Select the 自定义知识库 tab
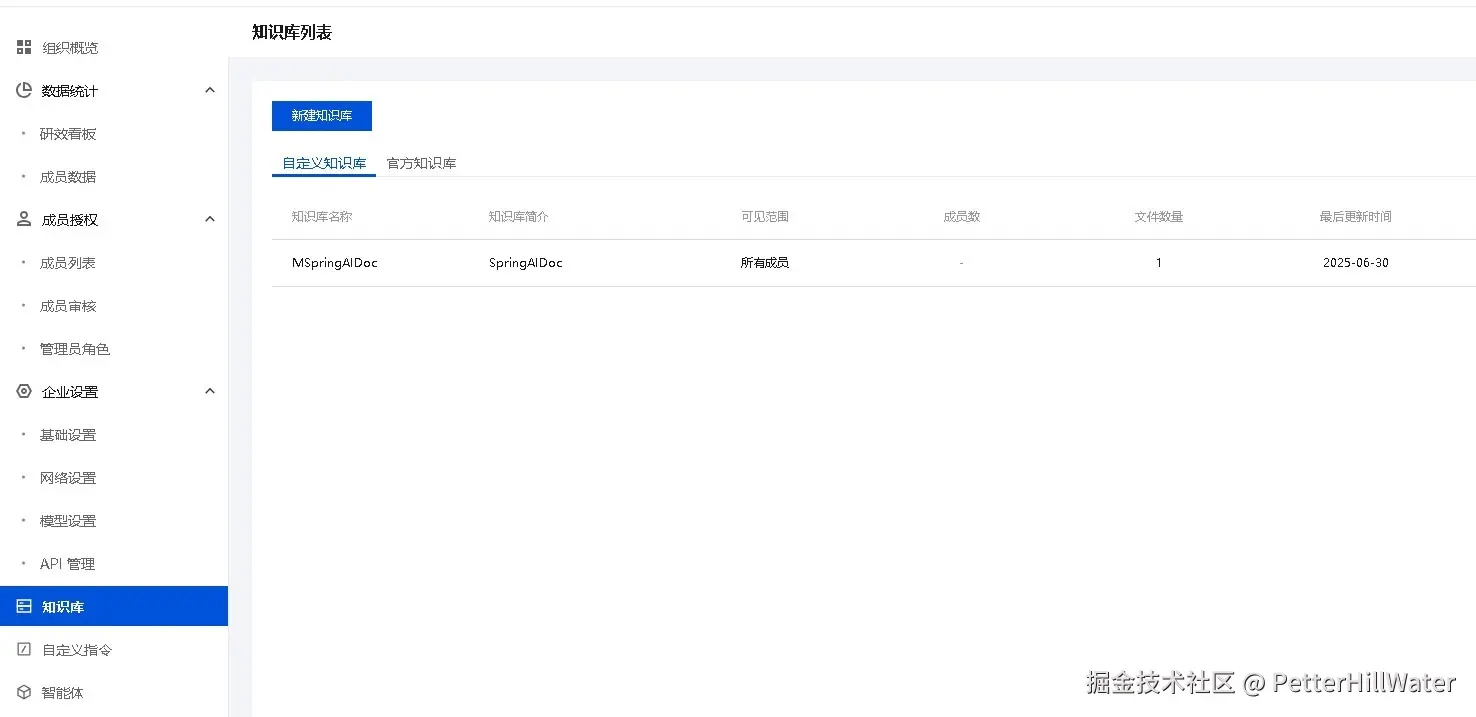Image resolution: width=1476 pixels, height=717 pixels. [323, 163]
